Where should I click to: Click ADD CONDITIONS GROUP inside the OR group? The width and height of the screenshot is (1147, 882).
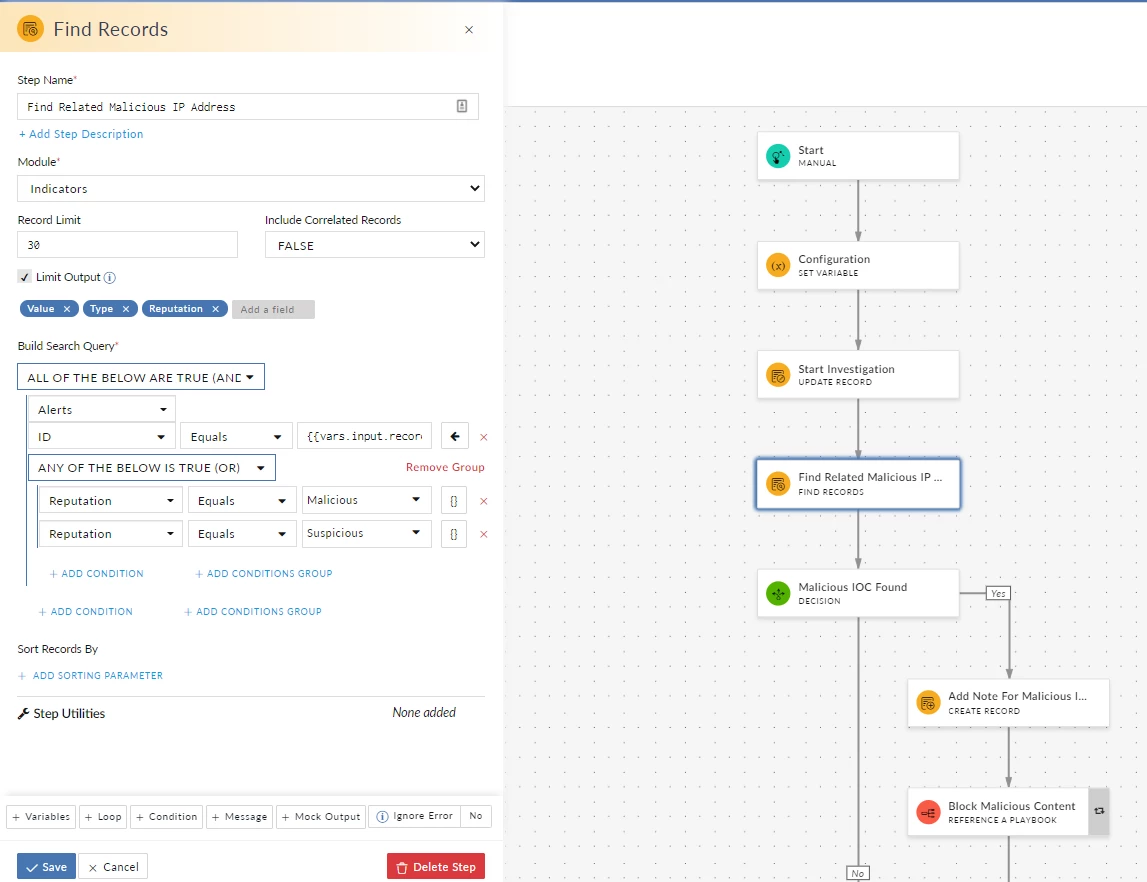coord(263,574)
